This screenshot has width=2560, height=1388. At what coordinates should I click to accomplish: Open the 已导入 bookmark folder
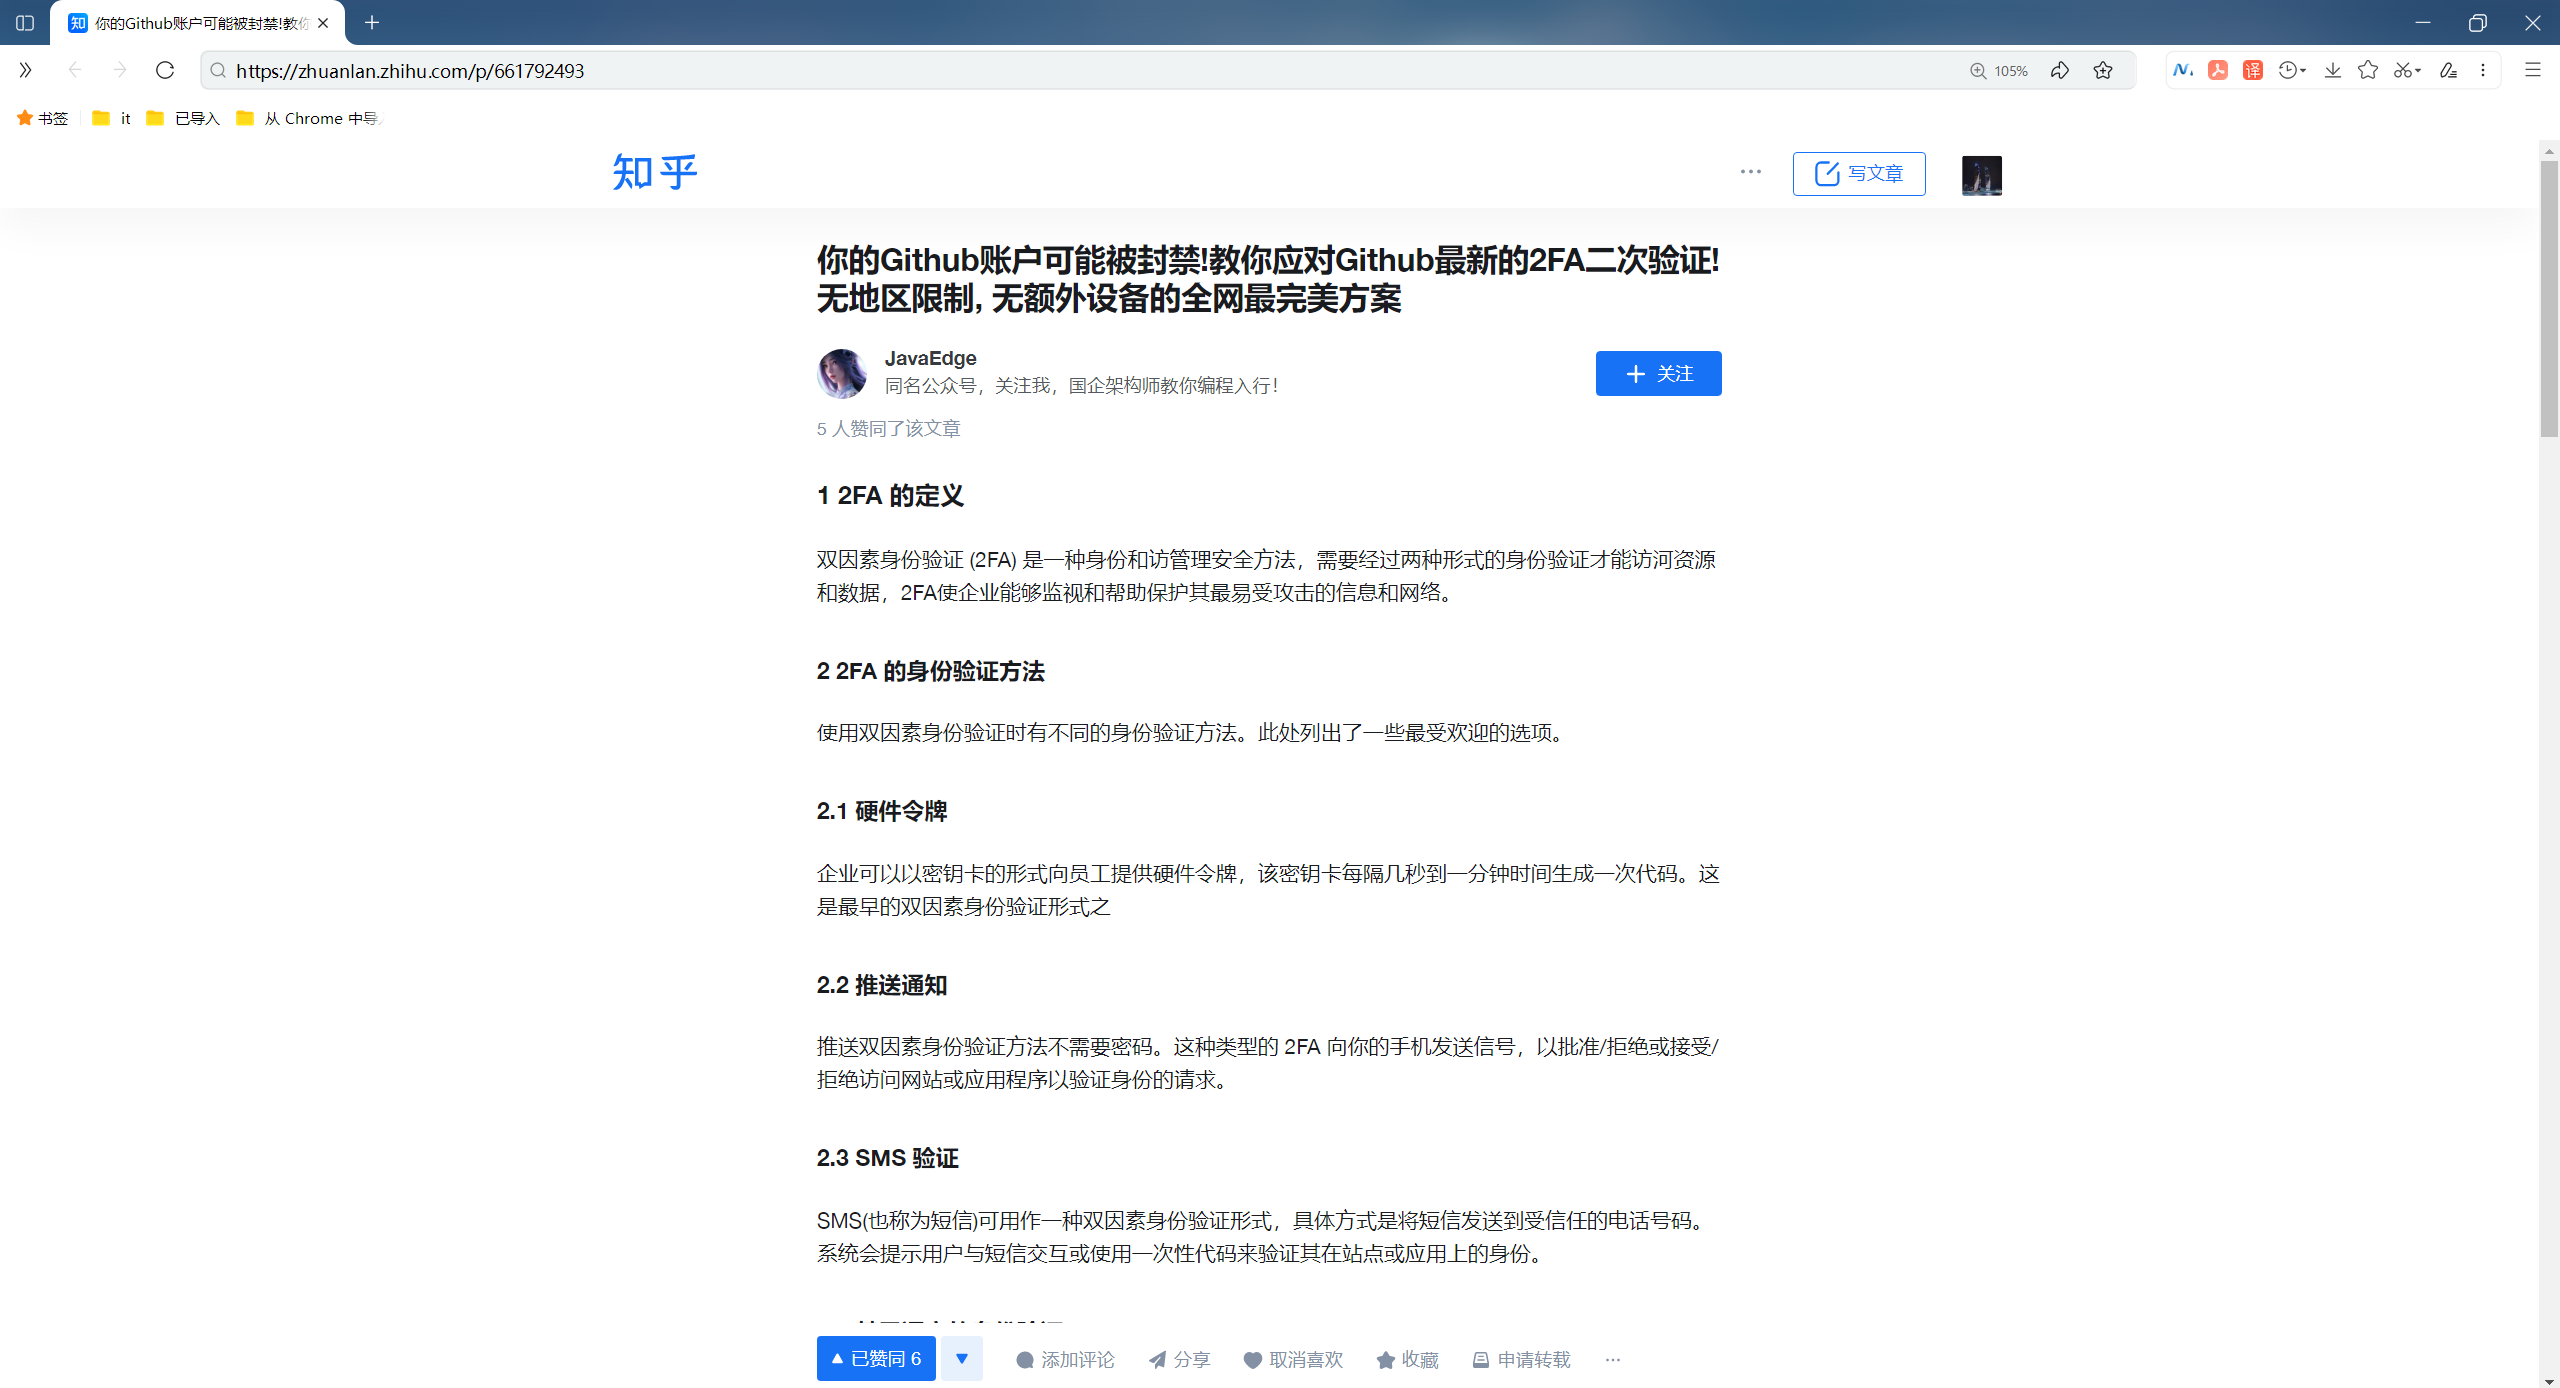pos(183,118)
